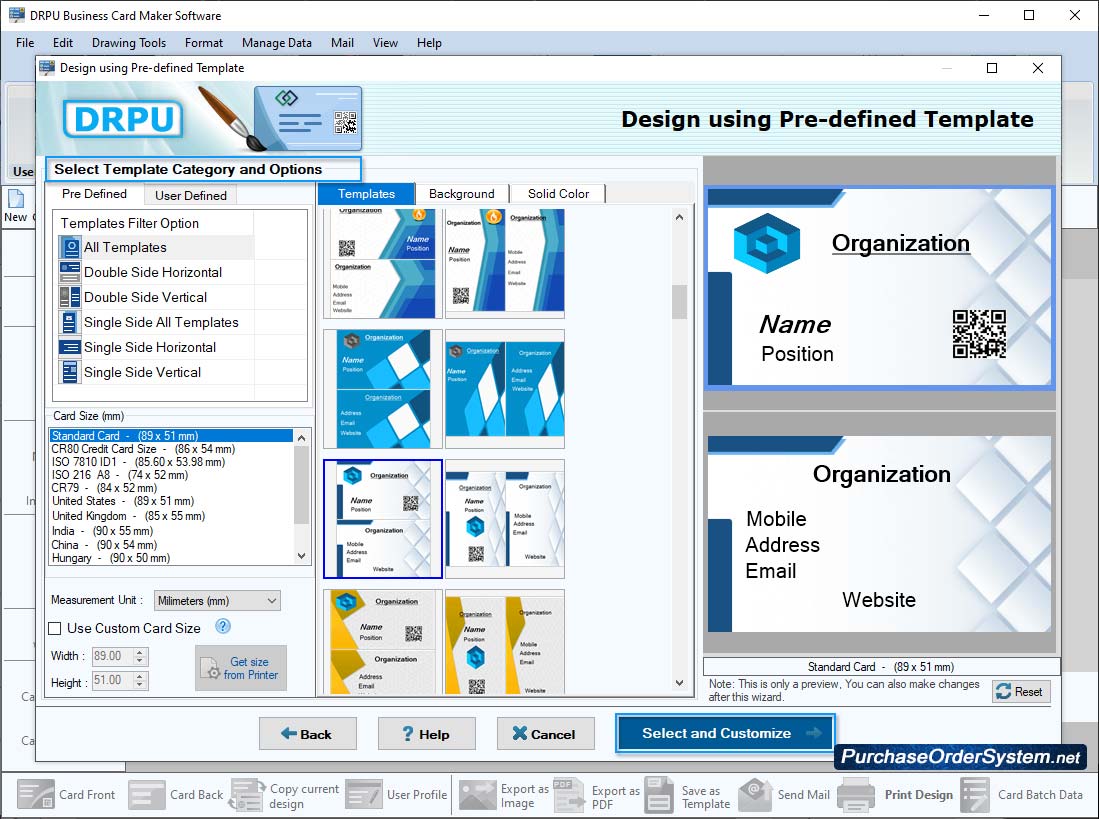
Task: Open the Solid Color tab
Action: coord(558,194)
